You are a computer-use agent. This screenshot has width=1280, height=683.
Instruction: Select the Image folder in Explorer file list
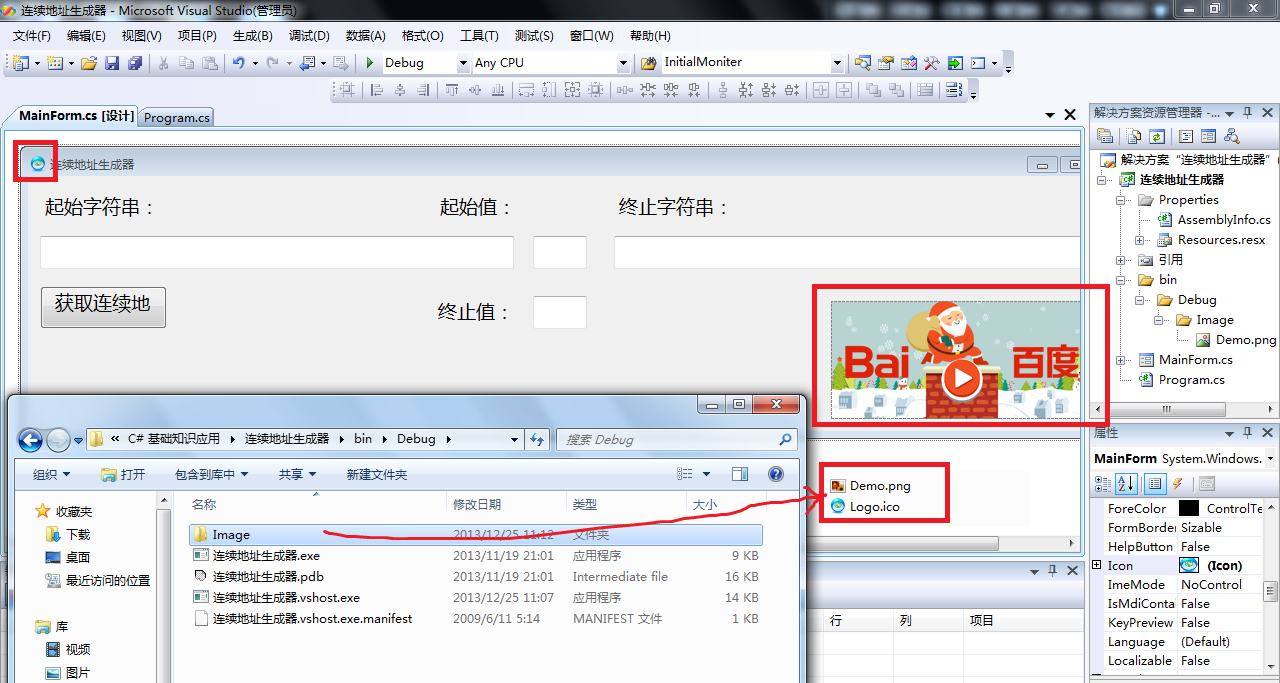click(x=476, y=535)
